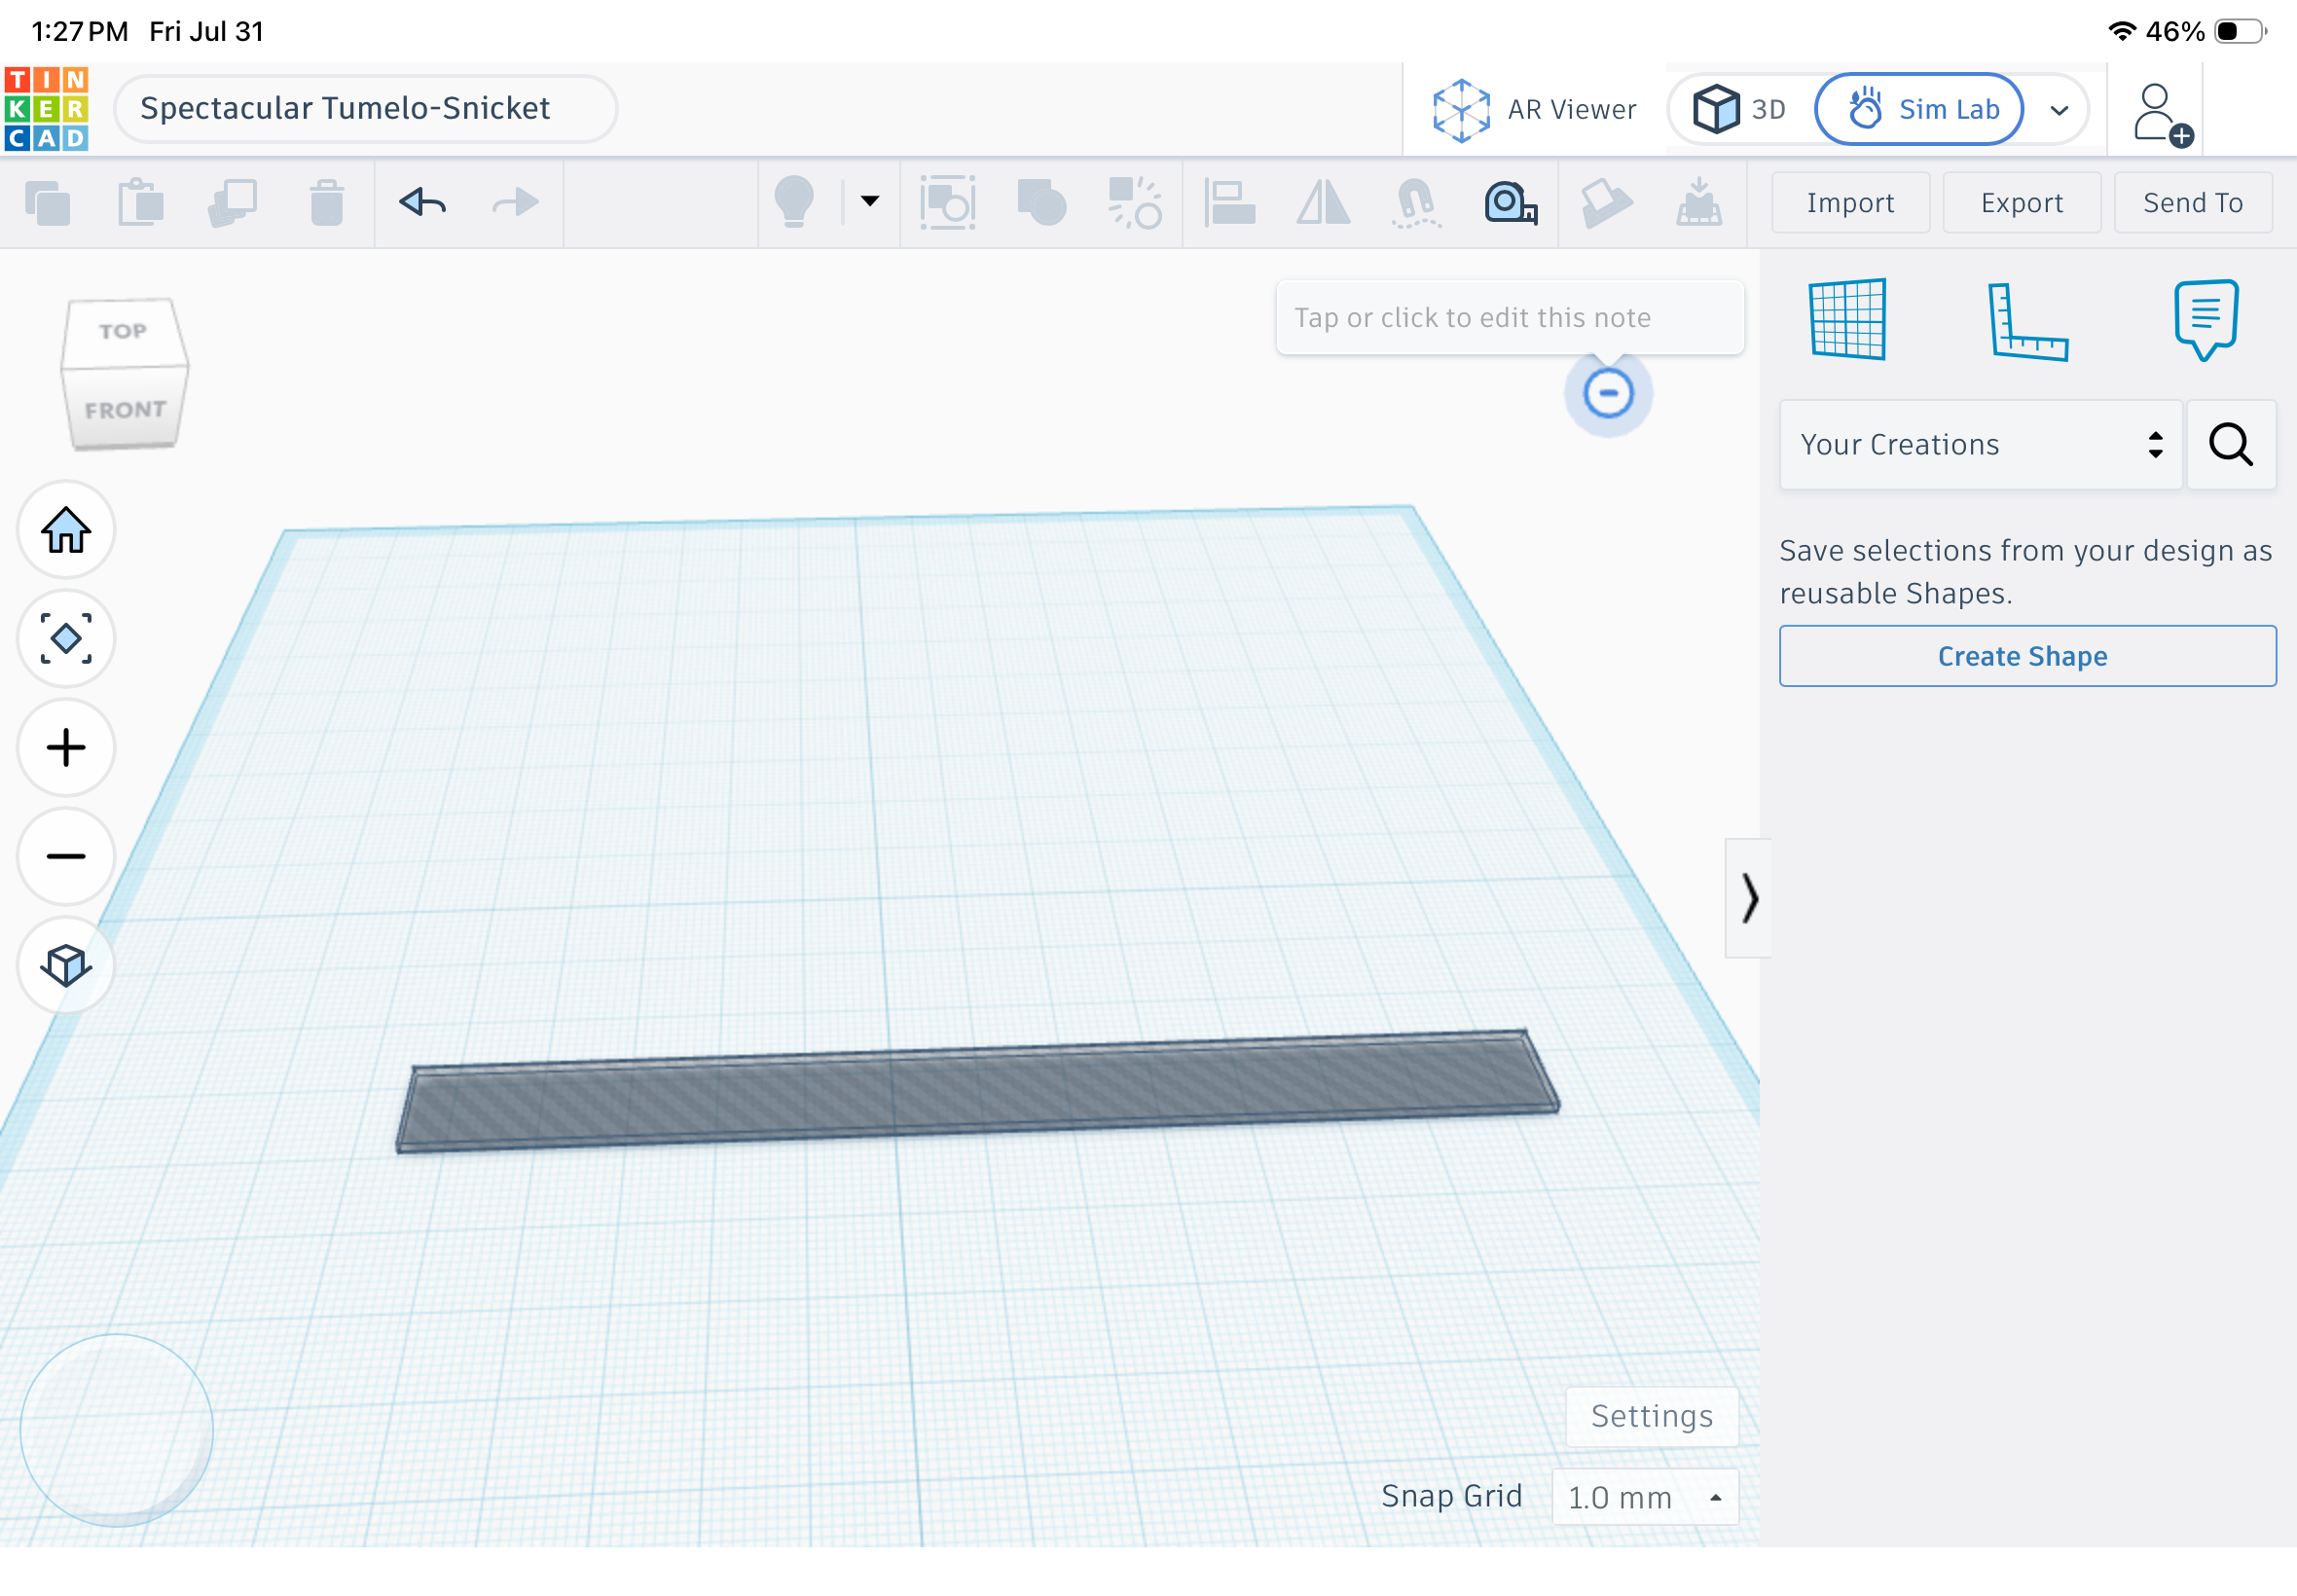Select the Notes speech-bubble tool
Screen dimensions: 2297x1596
pyautogui.click(x=2206, y=319)
